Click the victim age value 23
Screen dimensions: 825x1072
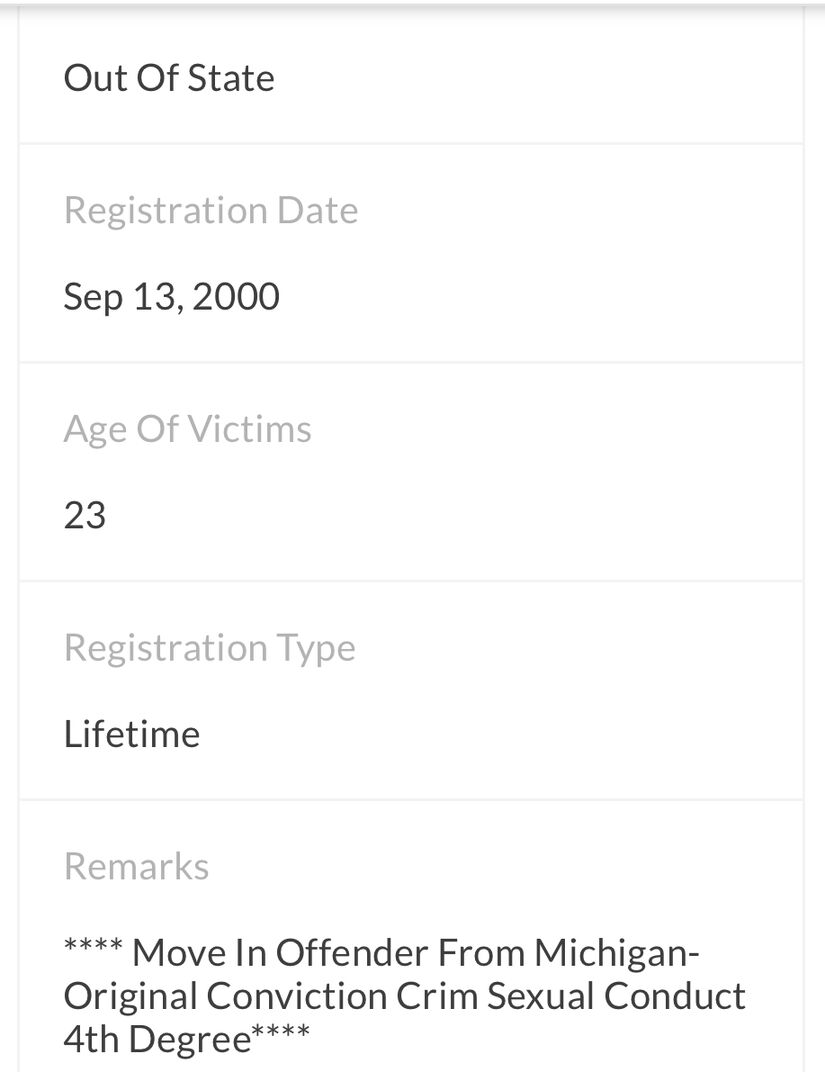coord(85,515)
